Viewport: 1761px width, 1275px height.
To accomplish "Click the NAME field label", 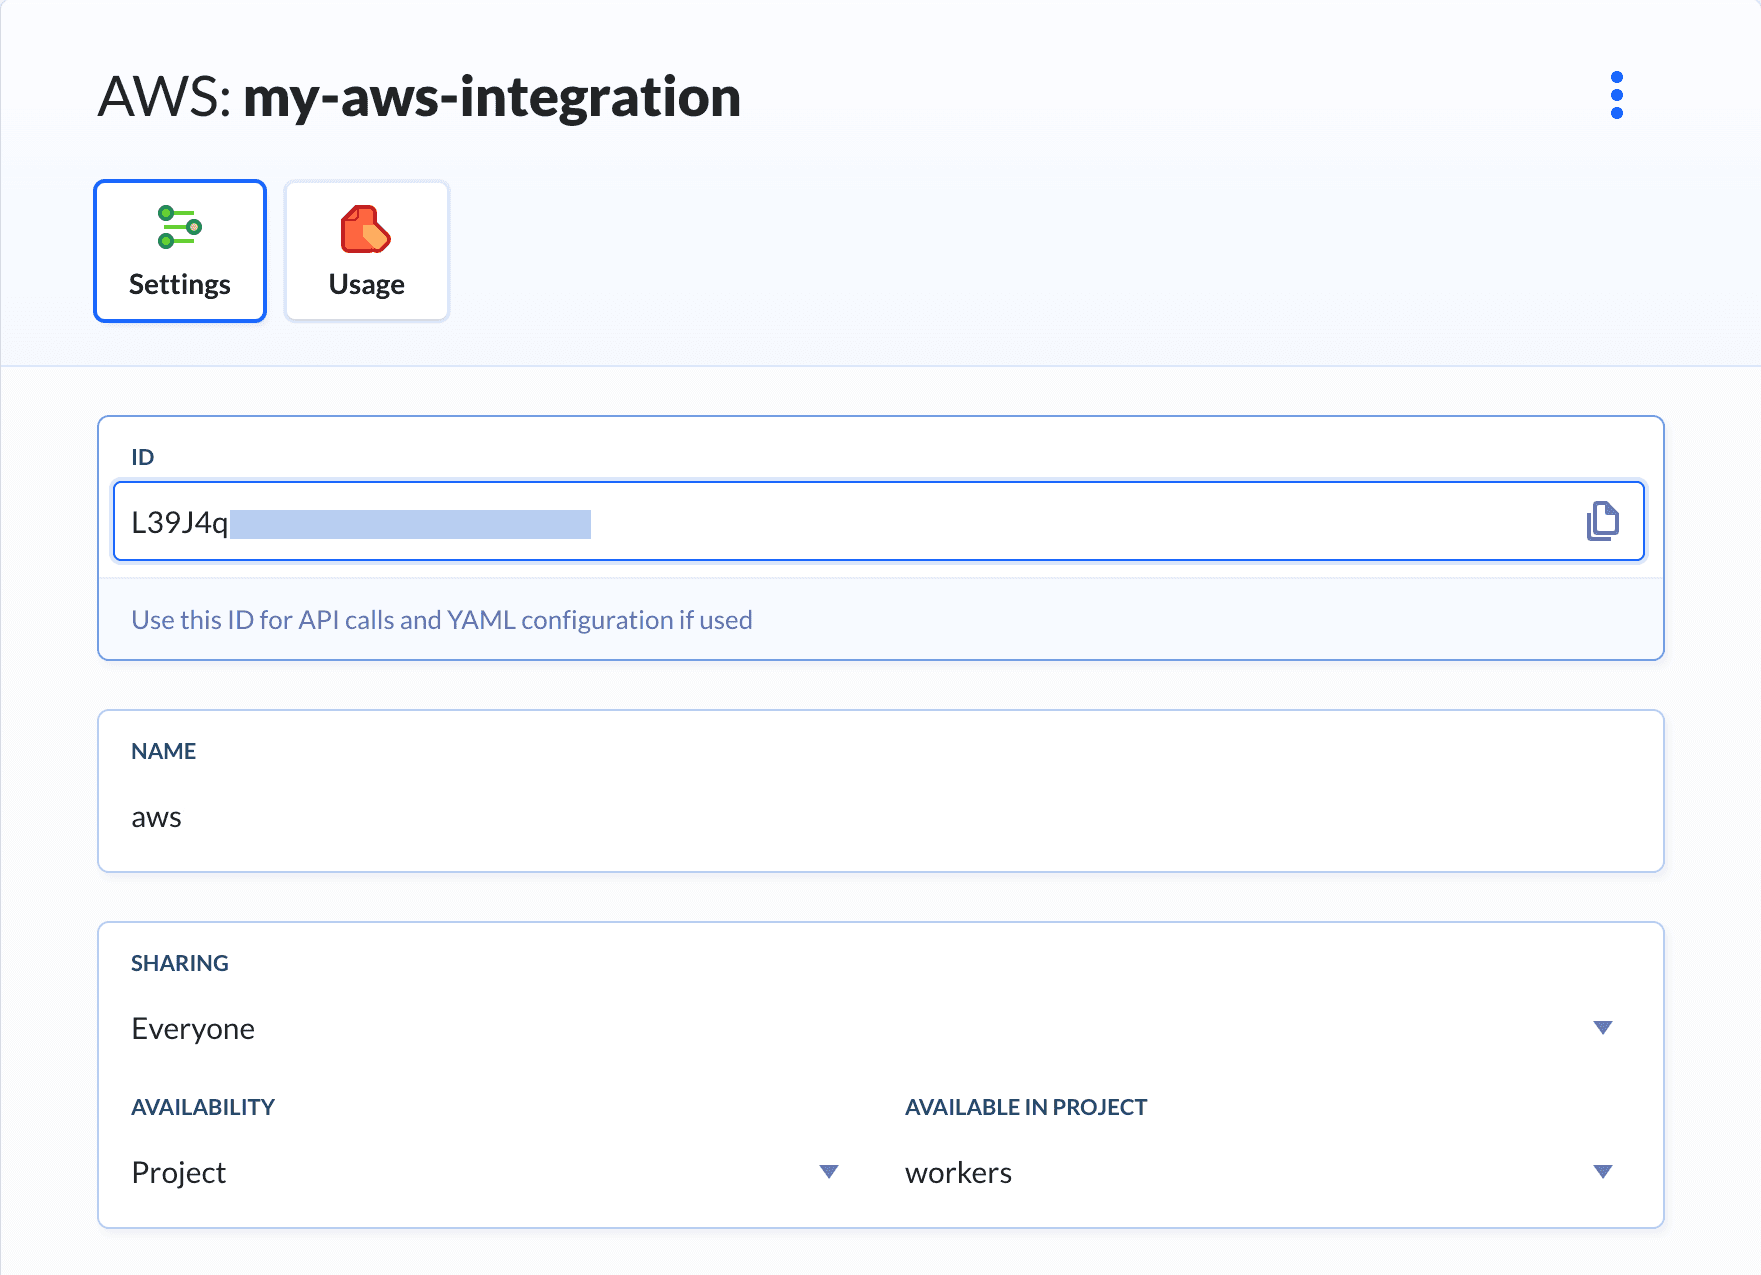I will pyautogui.click(x=163, y=751).
